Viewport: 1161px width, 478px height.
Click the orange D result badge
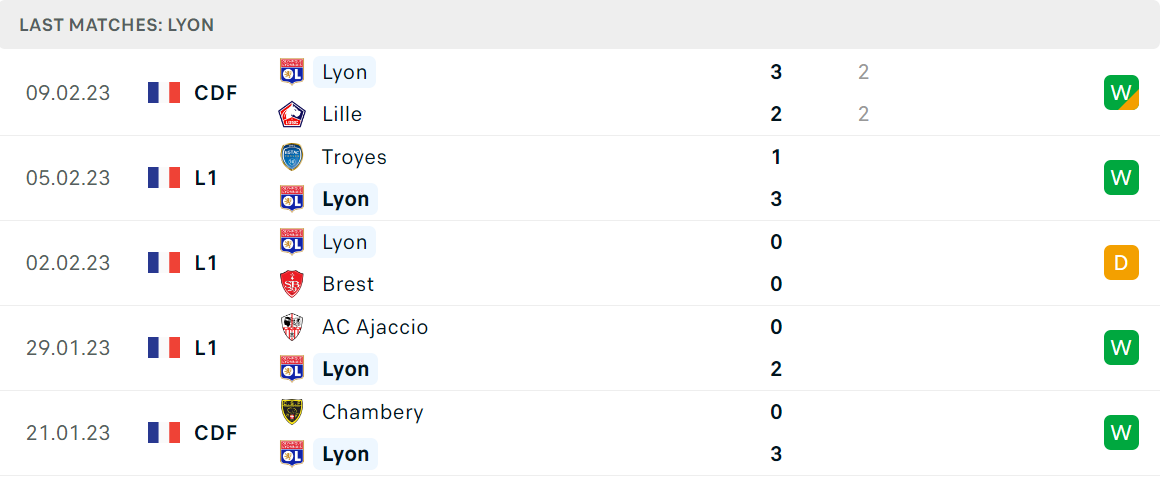1121,263
